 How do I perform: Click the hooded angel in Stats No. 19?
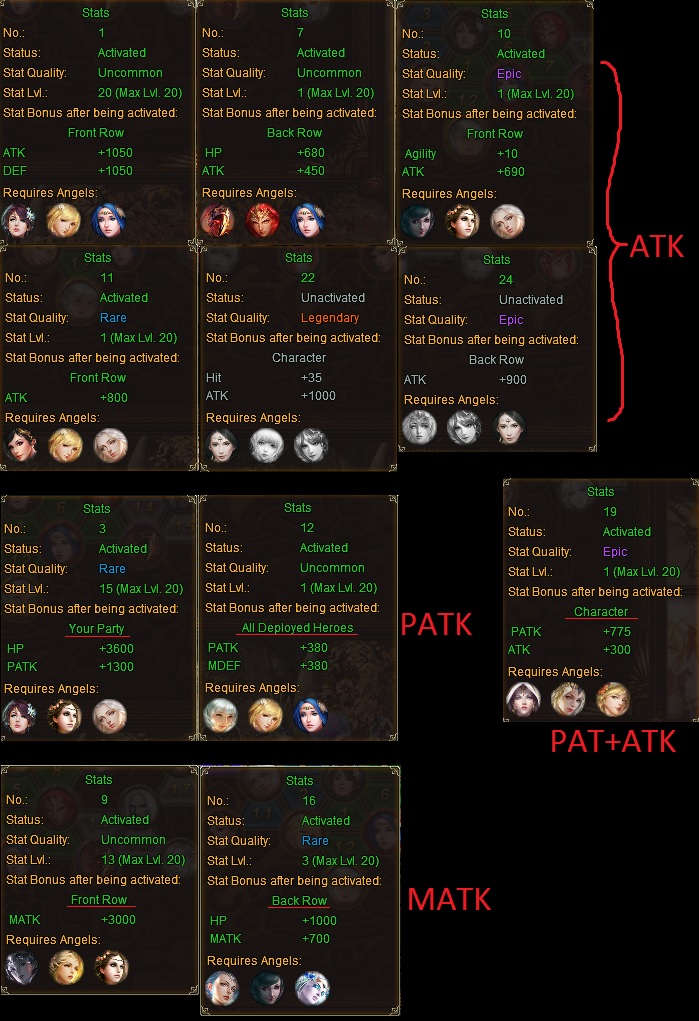(x=524, y=699)
